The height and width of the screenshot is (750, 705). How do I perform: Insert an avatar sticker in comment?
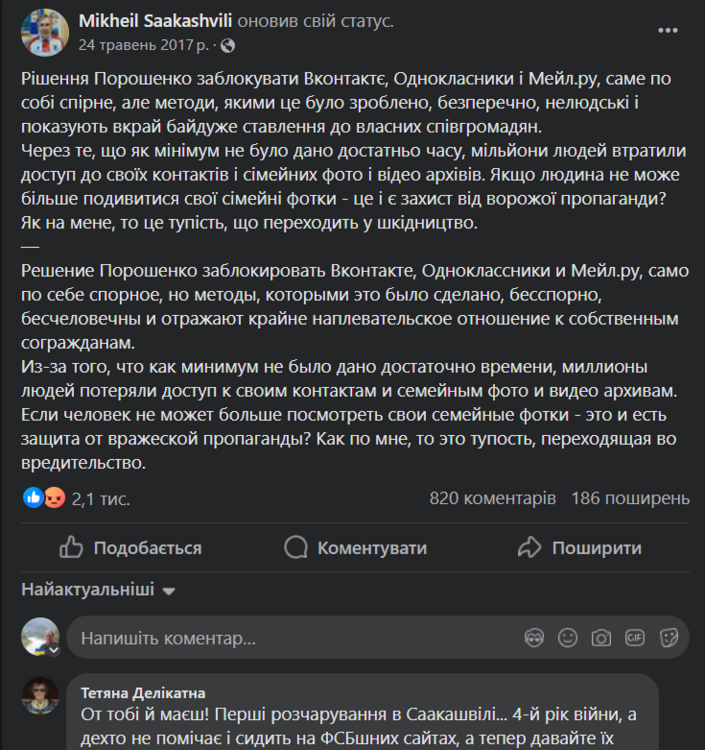pos(534,637)
